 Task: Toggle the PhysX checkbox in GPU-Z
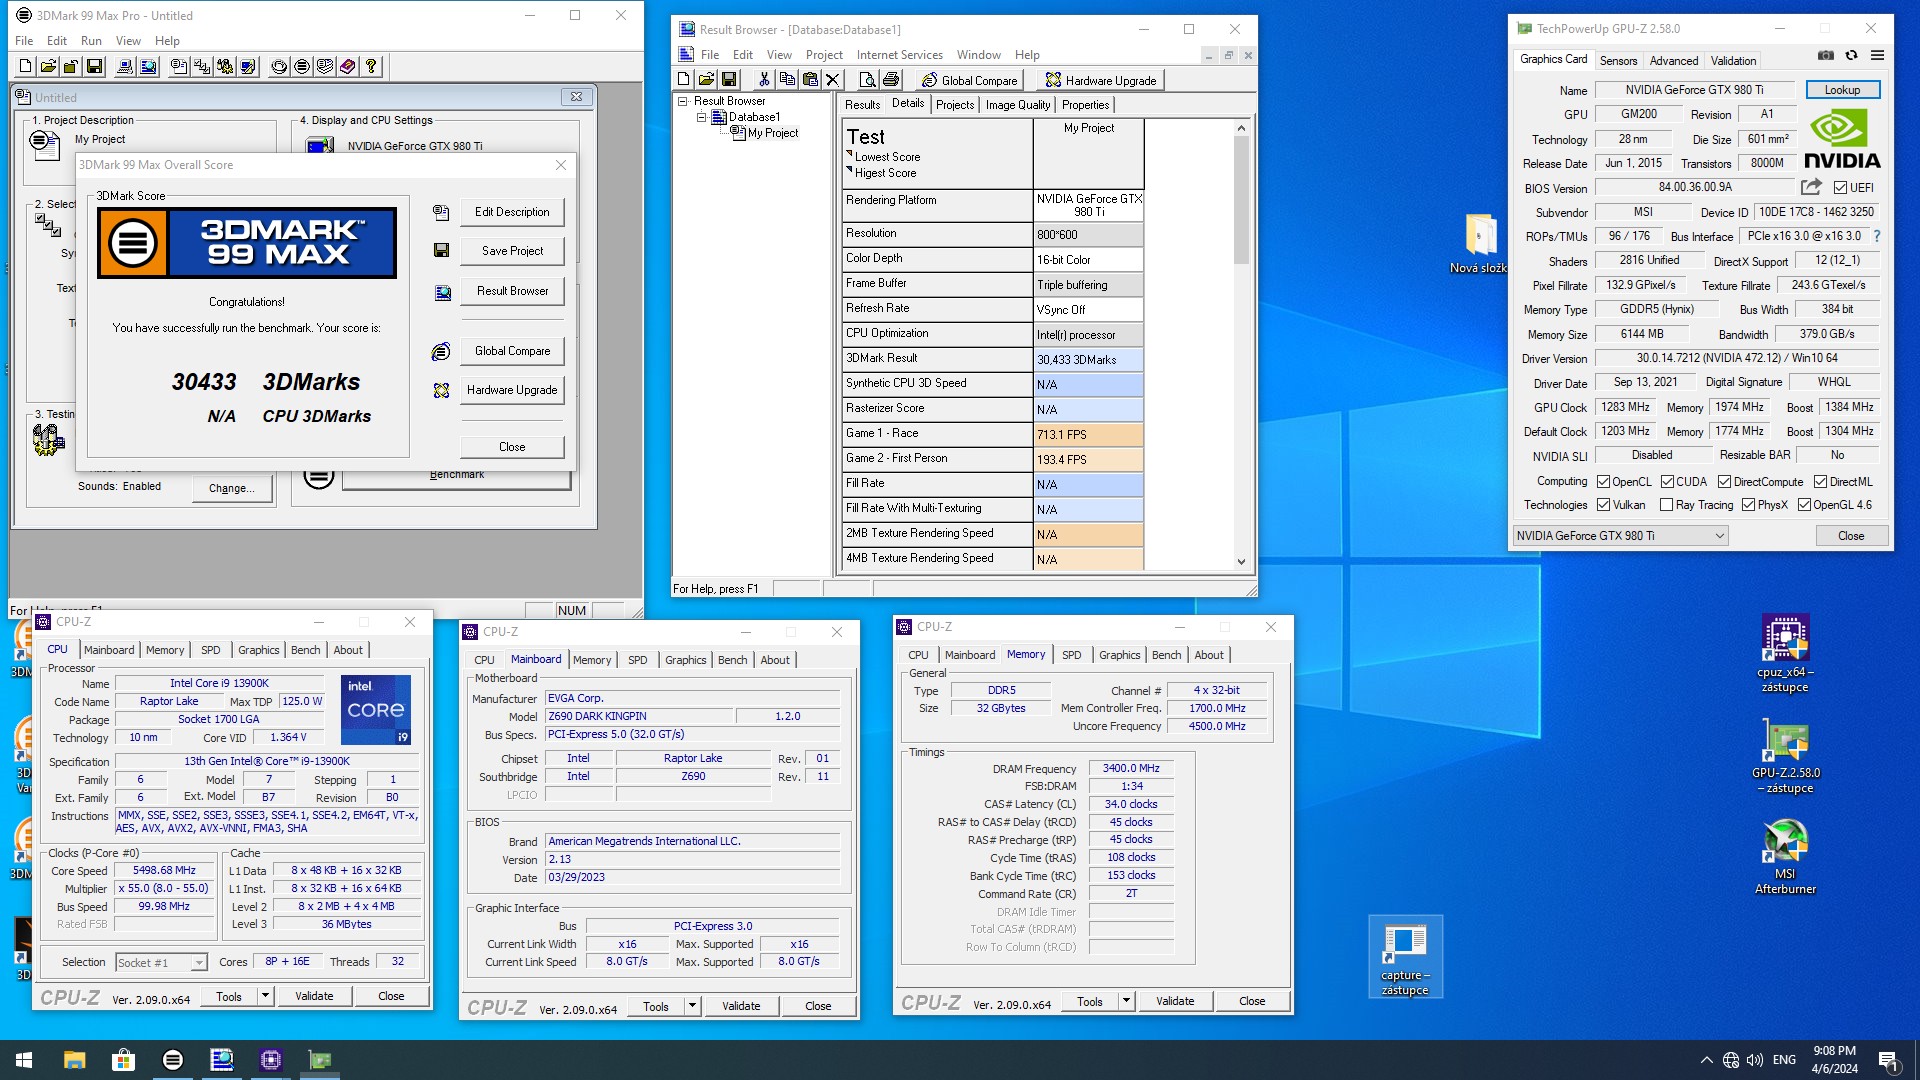point(1748,505)
